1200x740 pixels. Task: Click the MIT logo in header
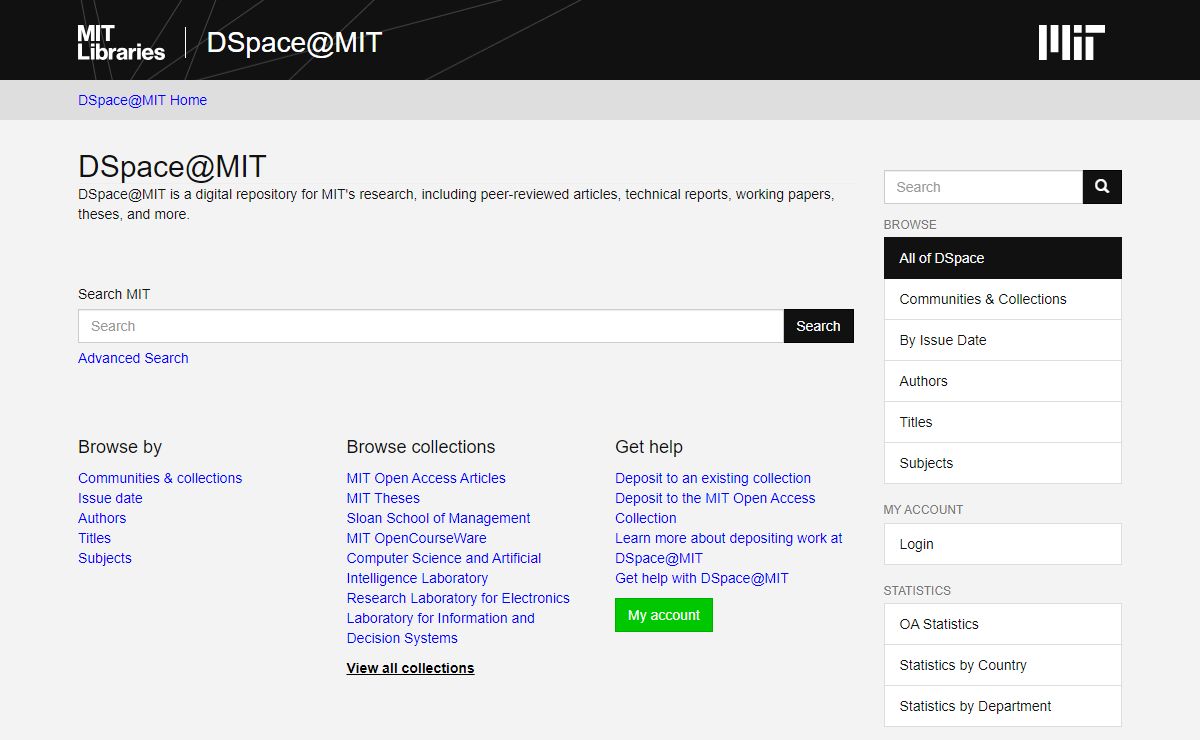(1071, 43)
